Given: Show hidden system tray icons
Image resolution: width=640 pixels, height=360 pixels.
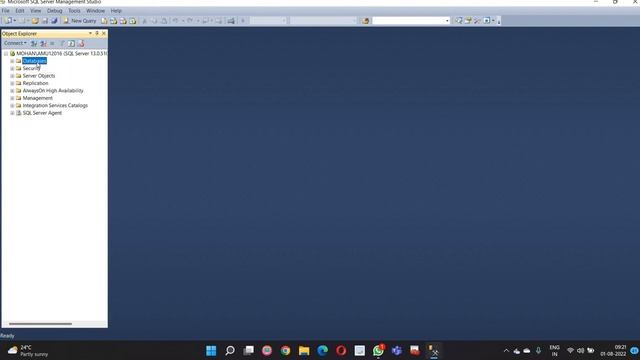Looking at the screenshot, I should [x=506, y=351].
